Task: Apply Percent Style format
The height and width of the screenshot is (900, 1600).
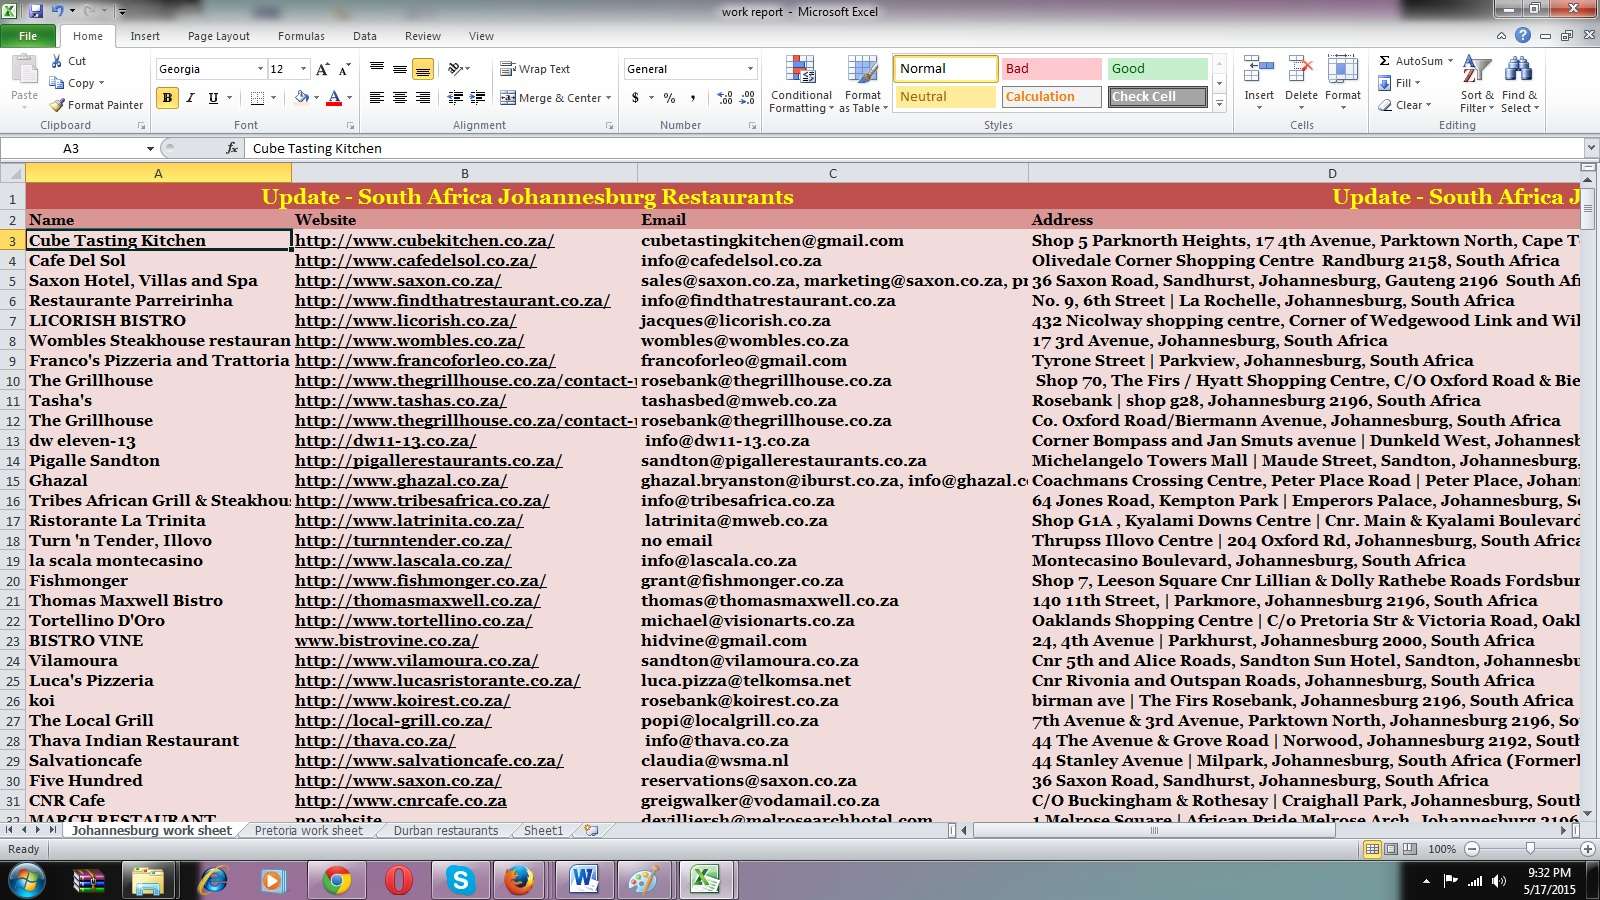Action: 669,98
